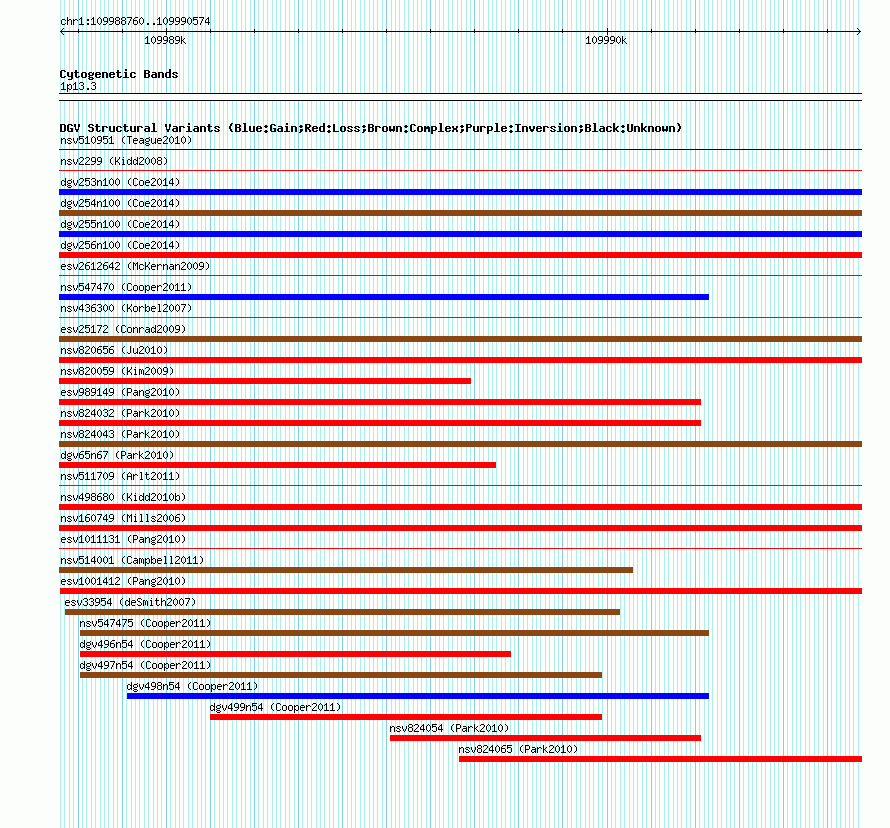Click the red bar under esv1001412
Image resolution: width=890 pixels, height=828 pixels.
pos(460,591)
